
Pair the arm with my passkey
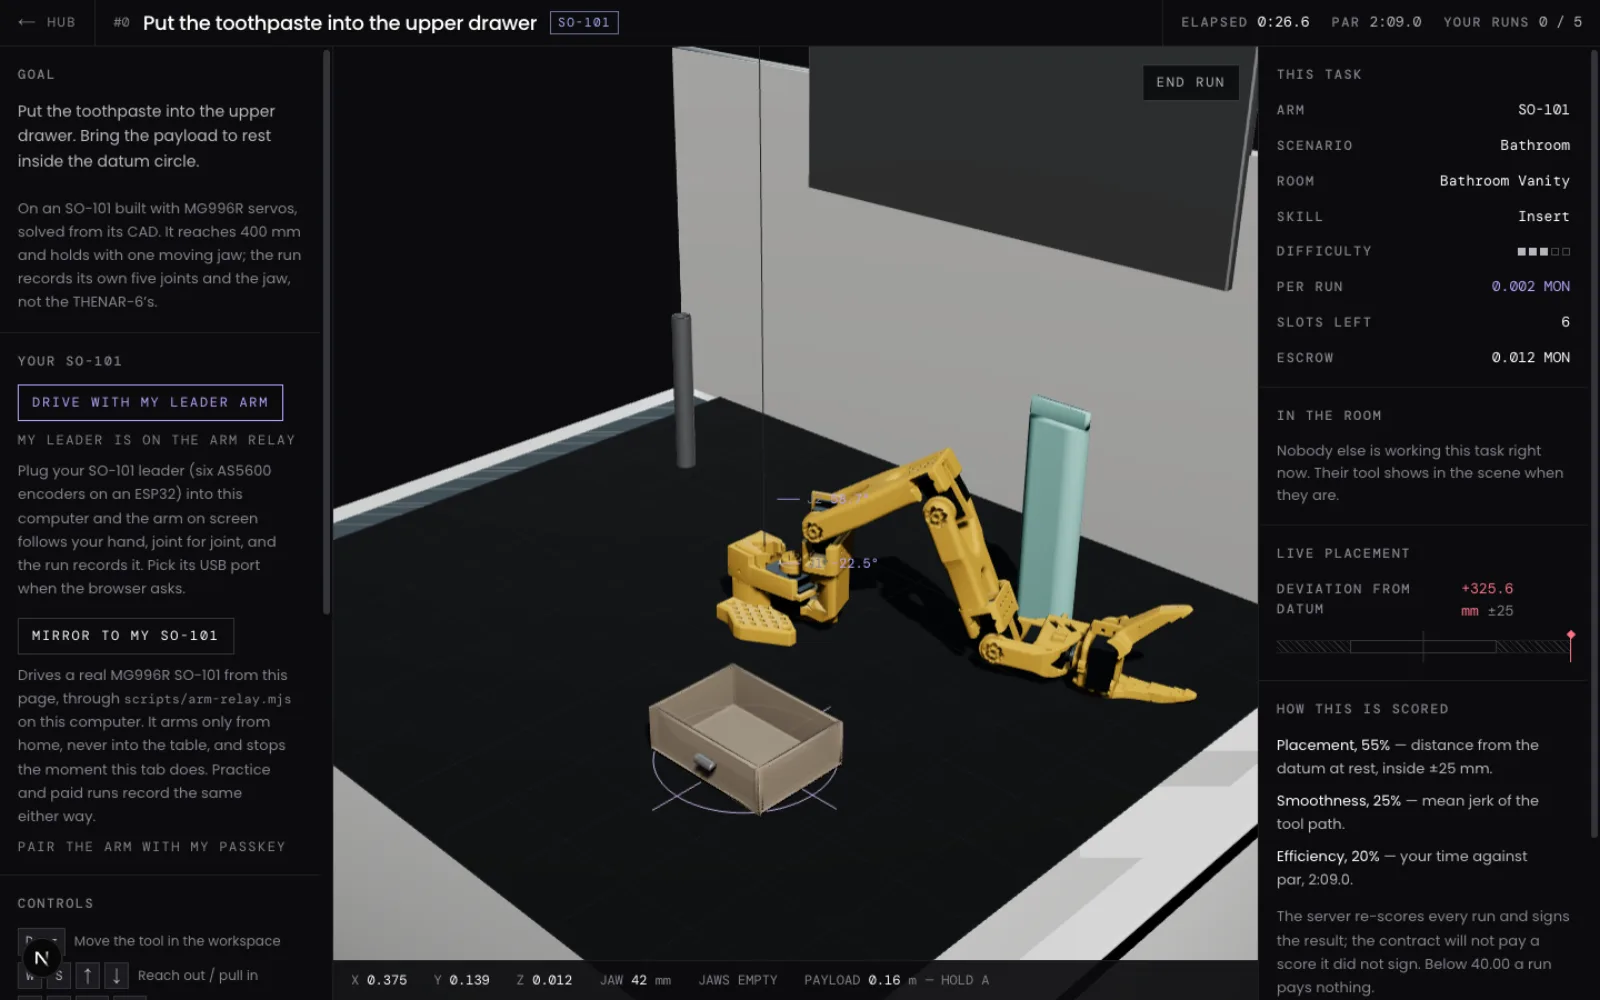point(151,846)
